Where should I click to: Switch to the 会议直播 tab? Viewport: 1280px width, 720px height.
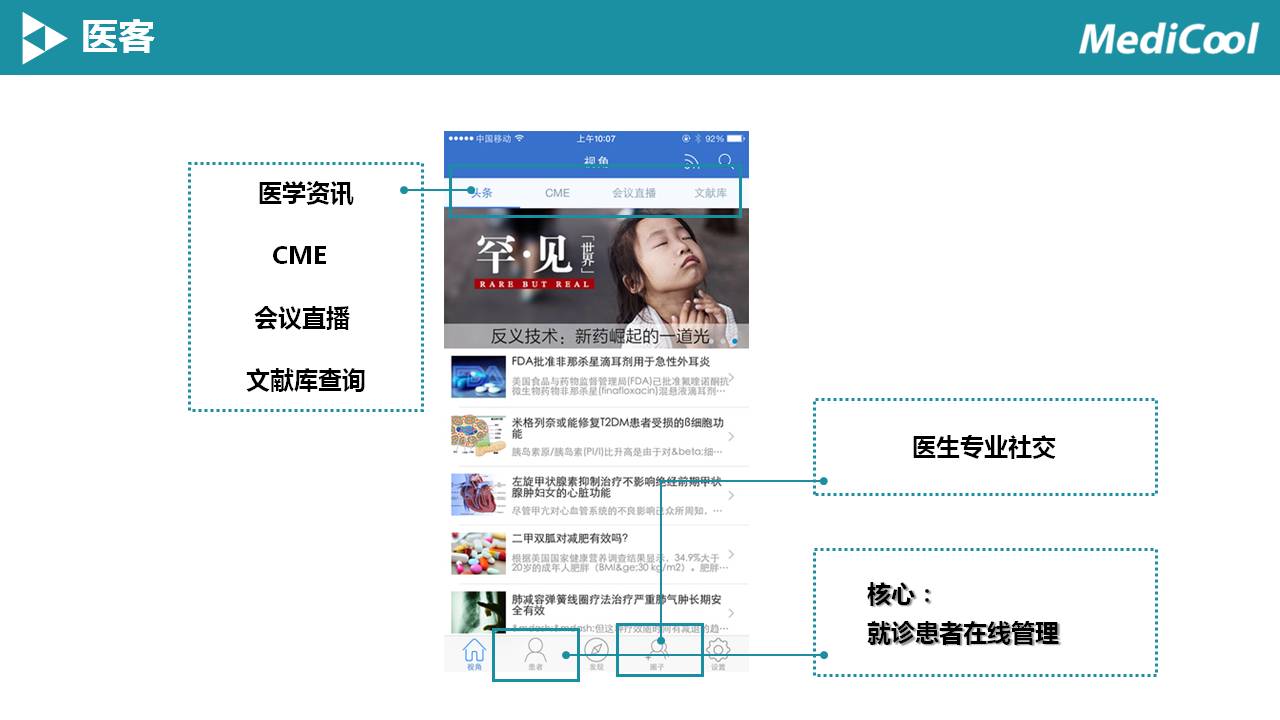pyautogui.click(x=634, y=193)
